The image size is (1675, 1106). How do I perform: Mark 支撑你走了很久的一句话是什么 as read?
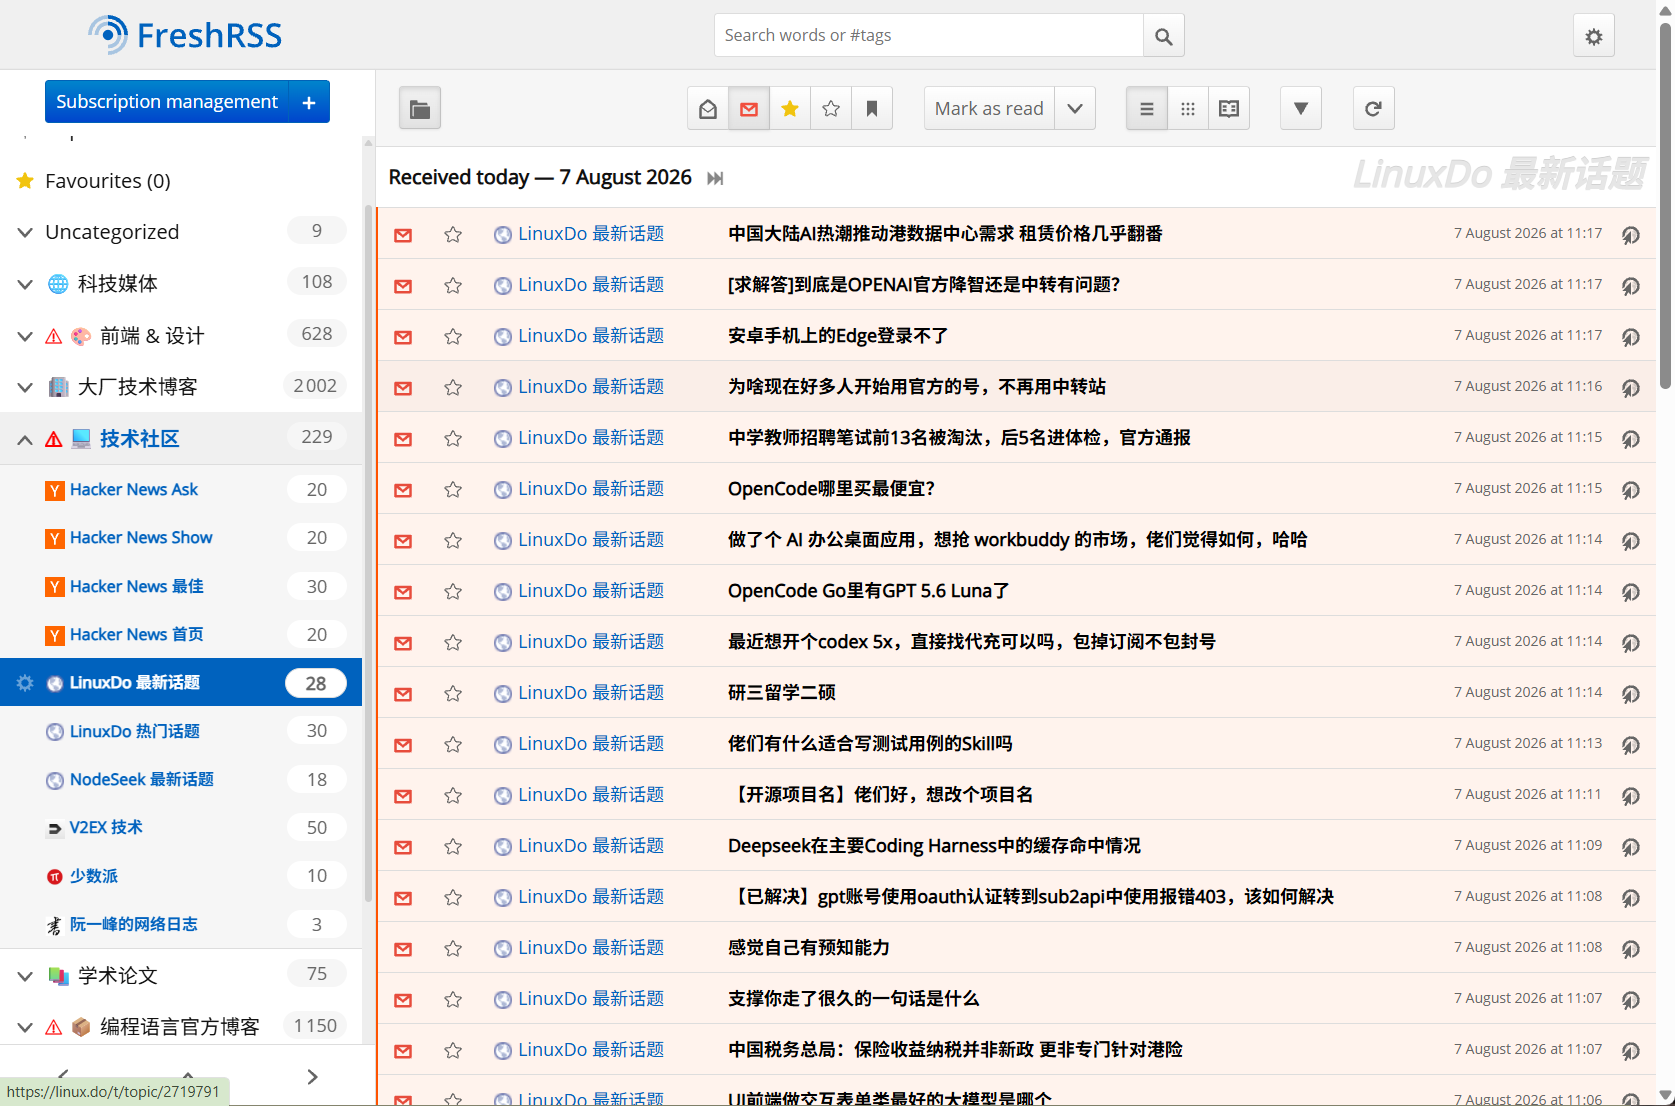[403, 1000]
